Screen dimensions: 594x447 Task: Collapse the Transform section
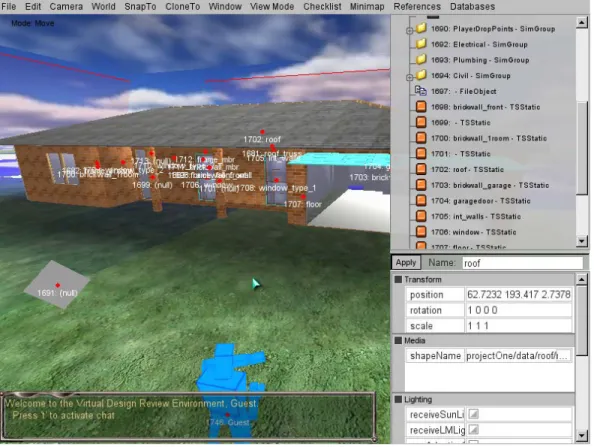click(398, 279)
